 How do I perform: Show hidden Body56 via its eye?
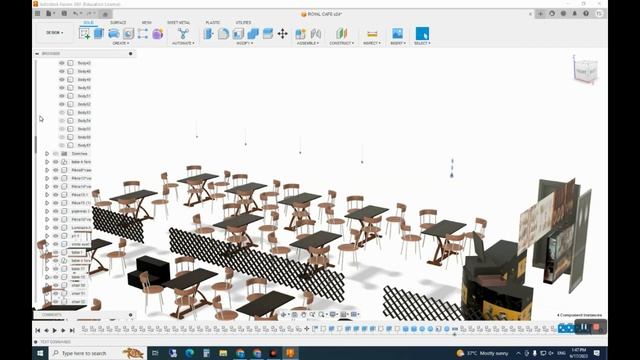coord(62,137)
